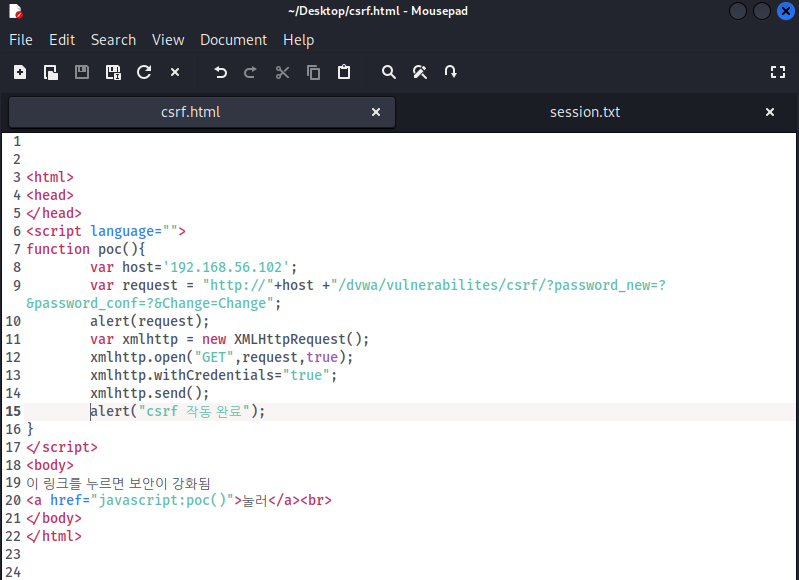Viewport: 799px width, 580px height.
Task: Click the Mousepad app icon in the title bar
Action: click(16, 11)
